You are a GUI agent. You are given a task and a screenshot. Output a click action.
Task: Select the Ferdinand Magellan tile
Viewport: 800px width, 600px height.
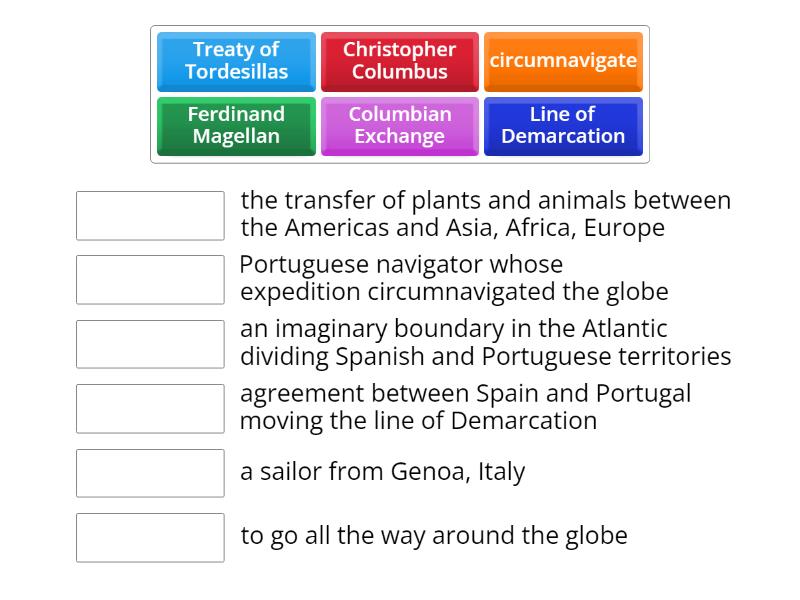[236, 127]
